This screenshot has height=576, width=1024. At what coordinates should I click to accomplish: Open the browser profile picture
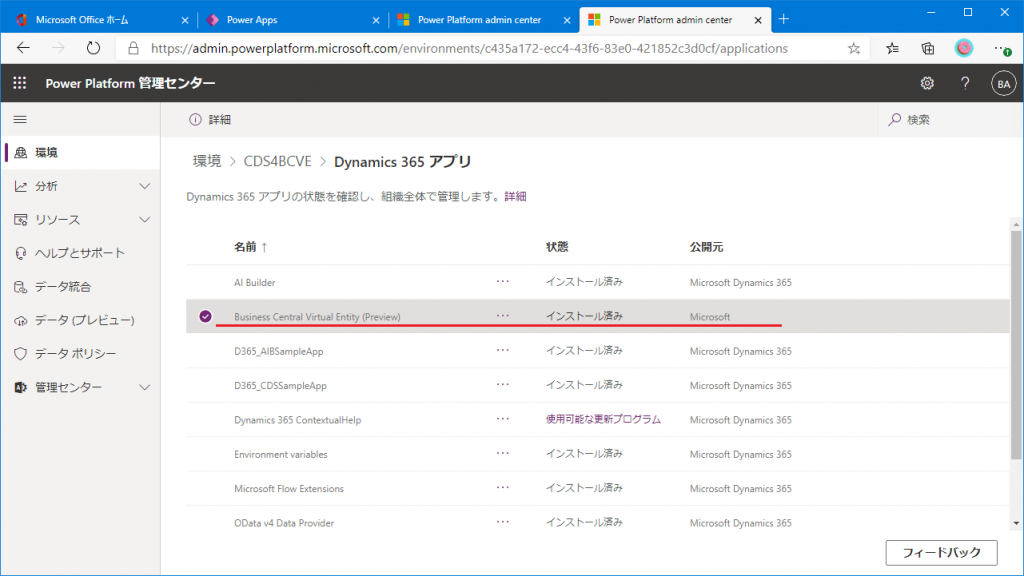click(x=963, y=48)
